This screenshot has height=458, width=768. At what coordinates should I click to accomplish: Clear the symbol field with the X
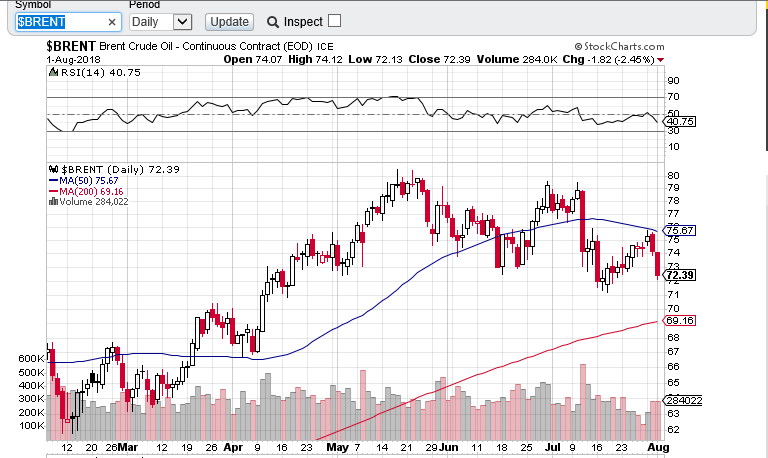click(x=112, y=22)
